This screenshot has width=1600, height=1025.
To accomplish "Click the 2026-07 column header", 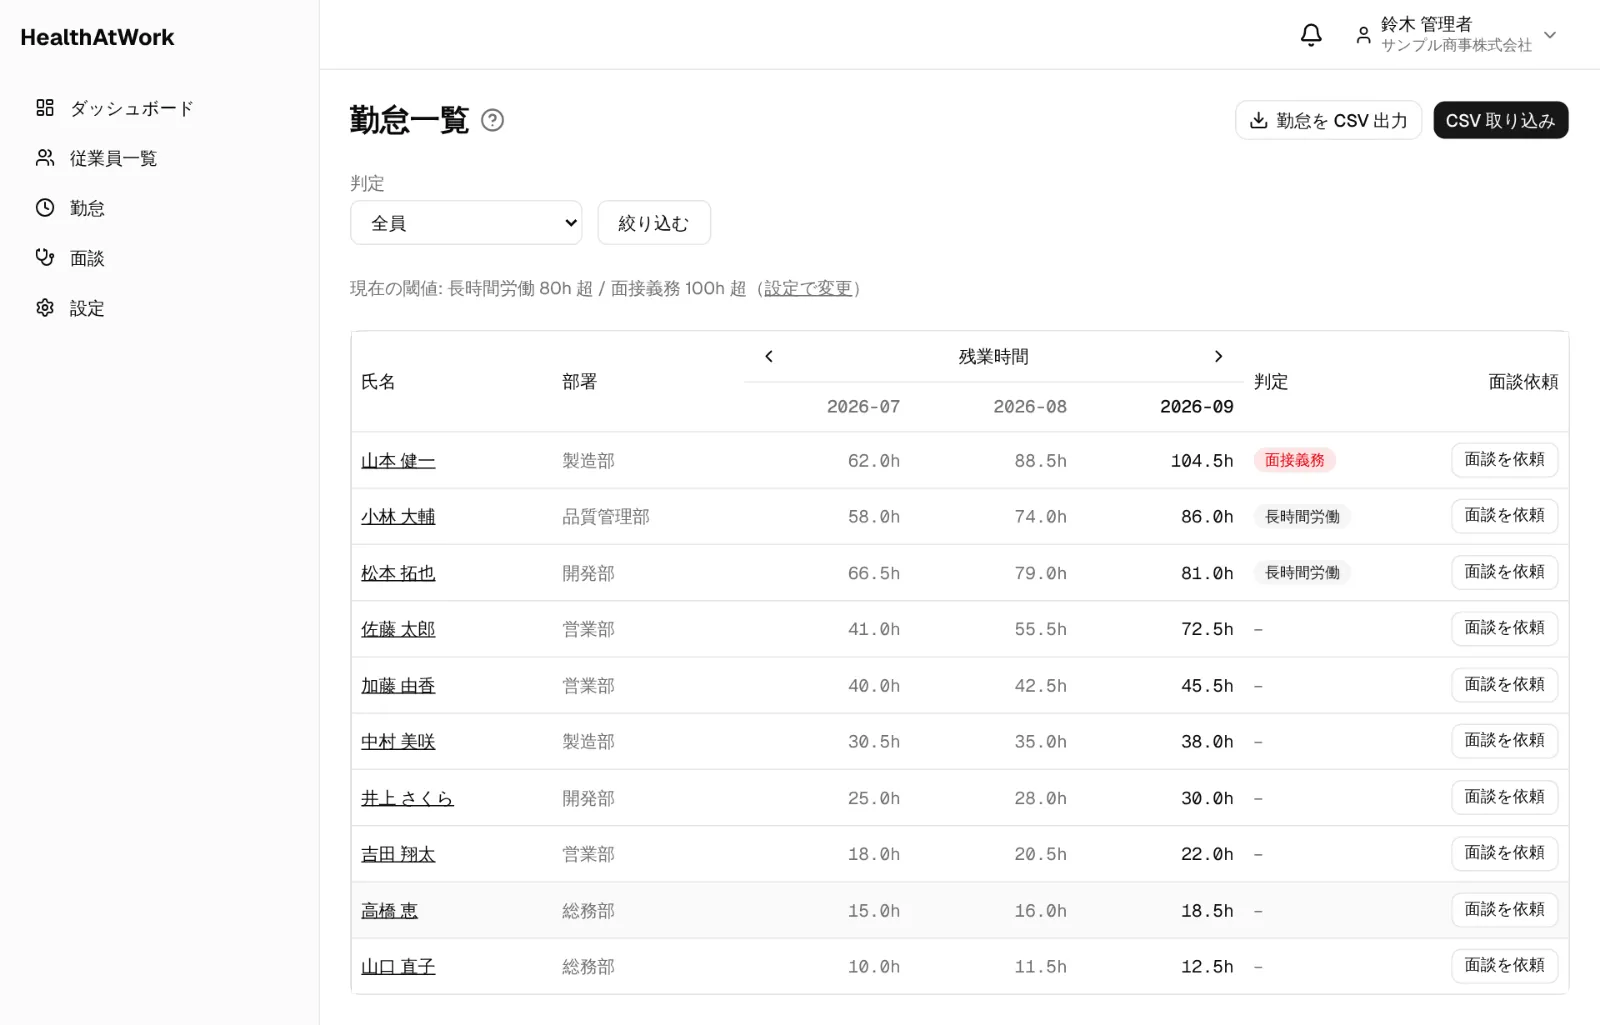I will (863, 407).
